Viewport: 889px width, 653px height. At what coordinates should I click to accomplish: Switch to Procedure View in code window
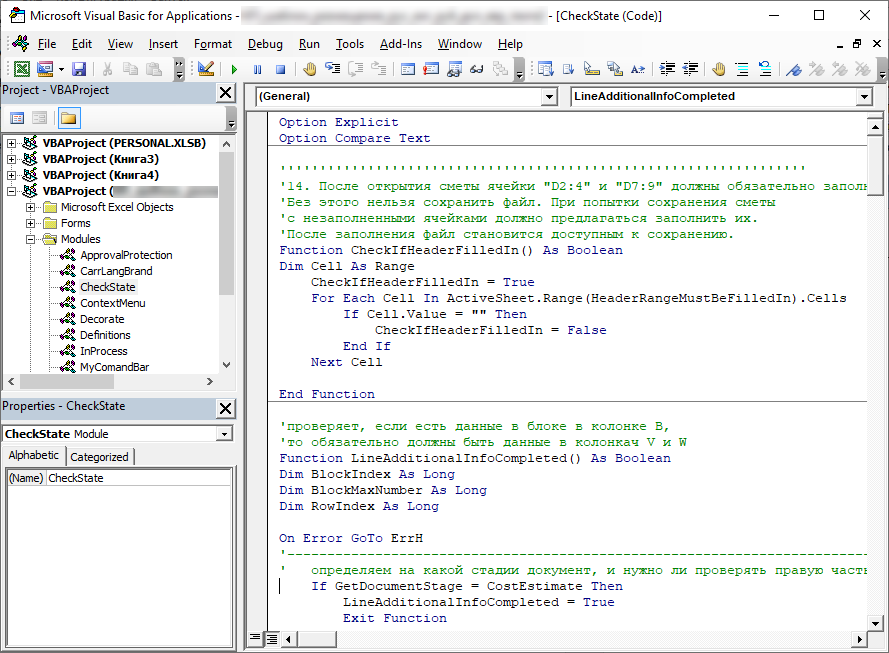[x=255, y=638]
